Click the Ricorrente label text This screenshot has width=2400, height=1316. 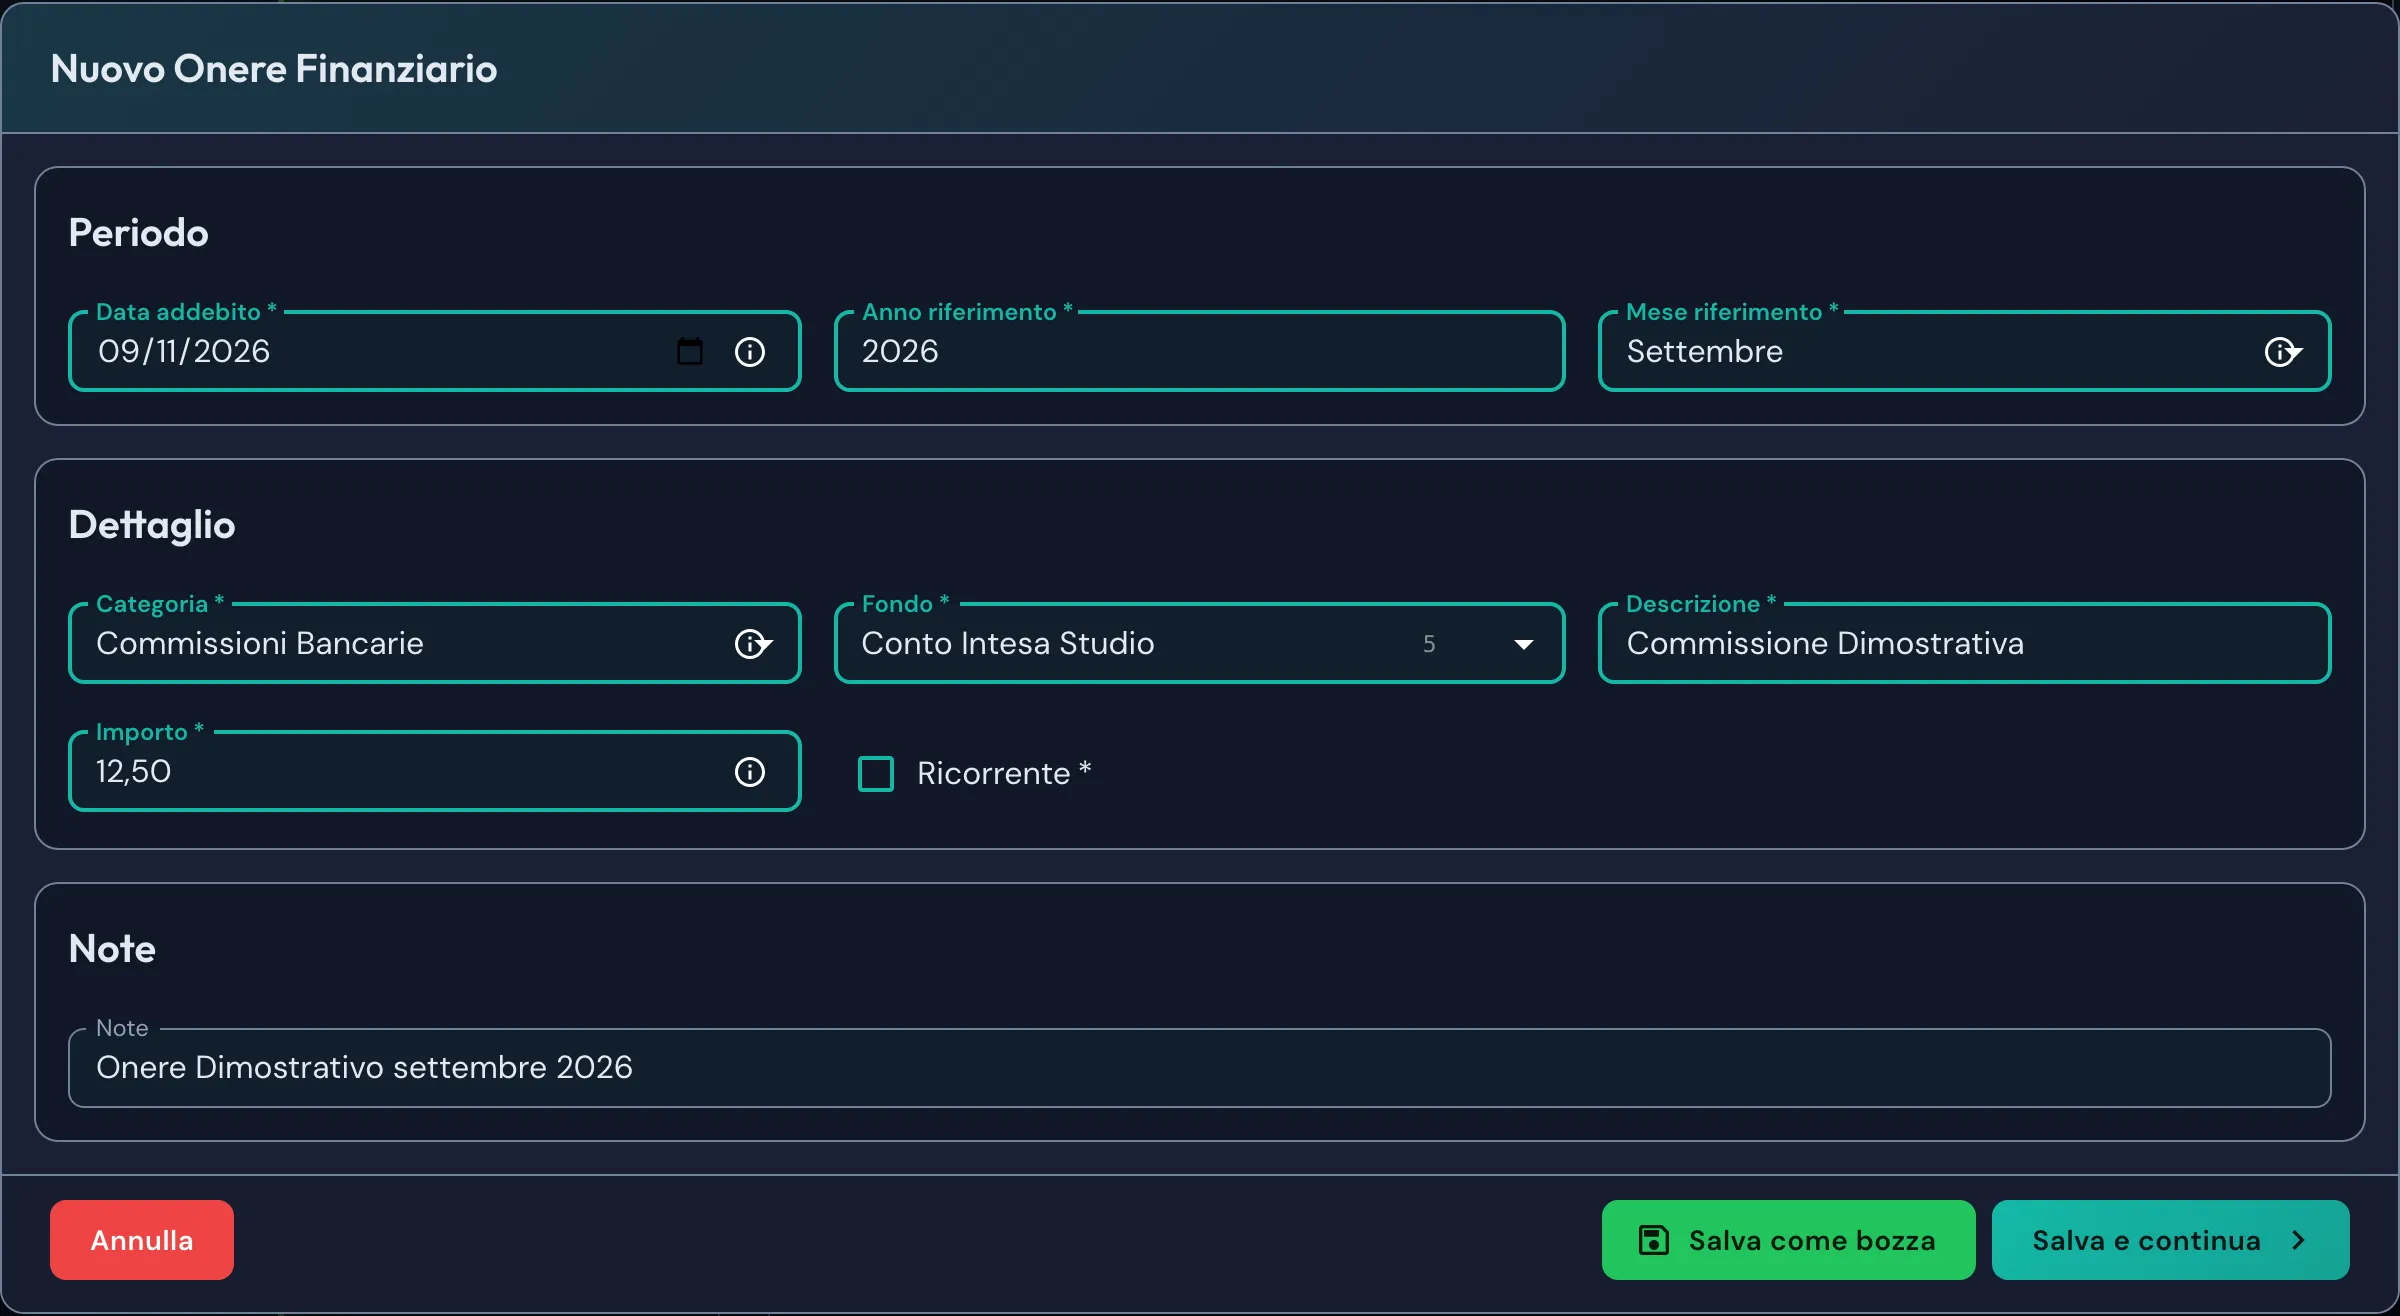[1004, 773]
